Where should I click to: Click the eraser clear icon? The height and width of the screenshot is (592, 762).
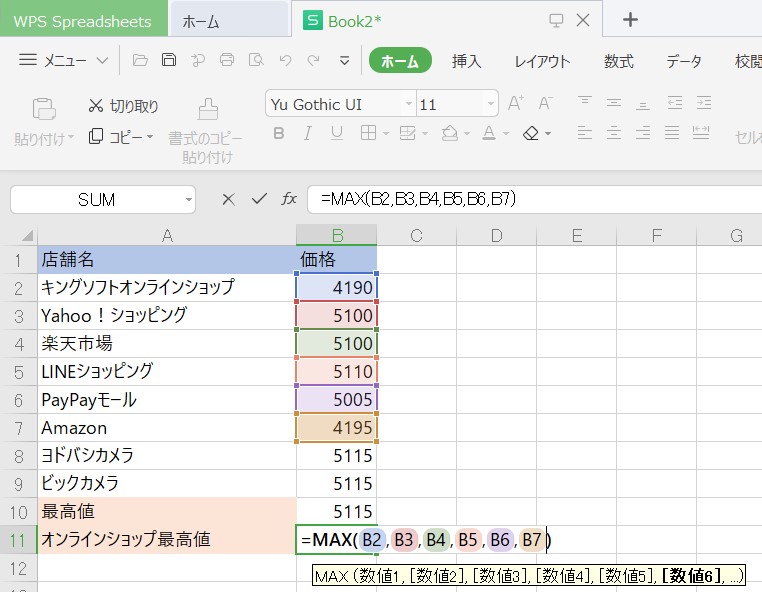point(531,133)
